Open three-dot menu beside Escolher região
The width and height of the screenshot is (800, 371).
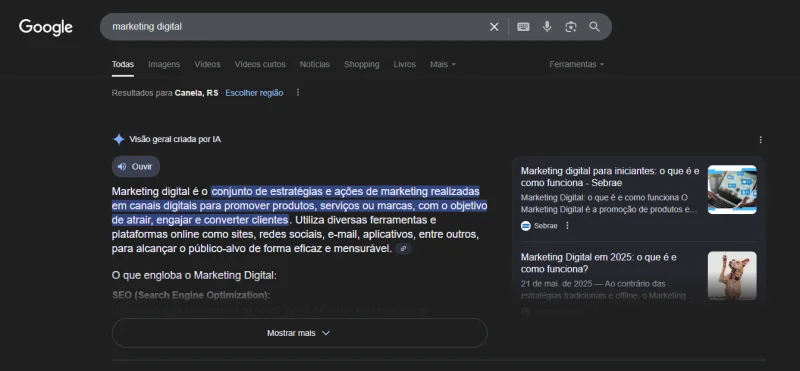(x=298, y=92)
